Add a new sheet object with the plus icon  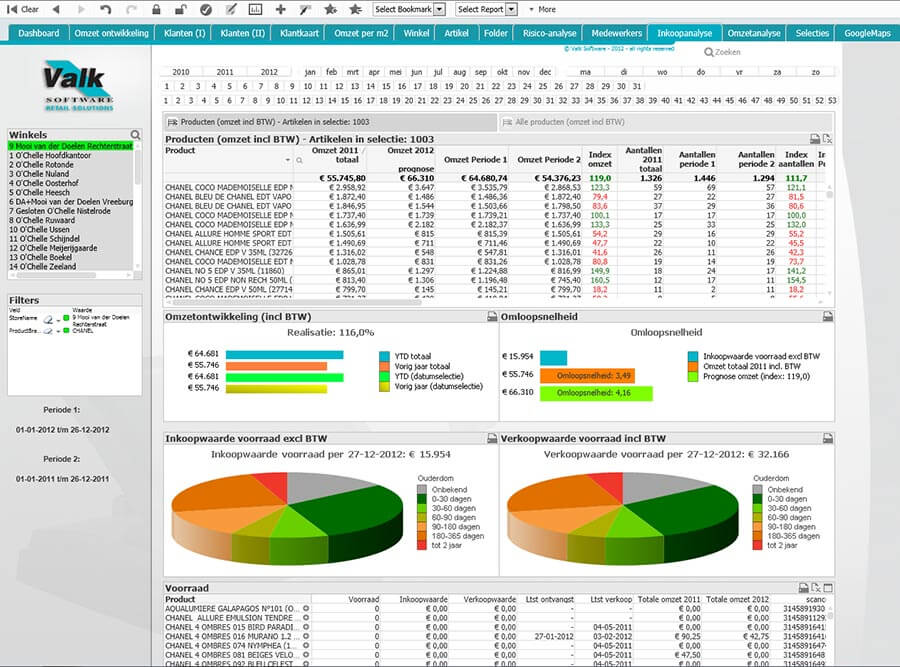(x=281, y=9)
